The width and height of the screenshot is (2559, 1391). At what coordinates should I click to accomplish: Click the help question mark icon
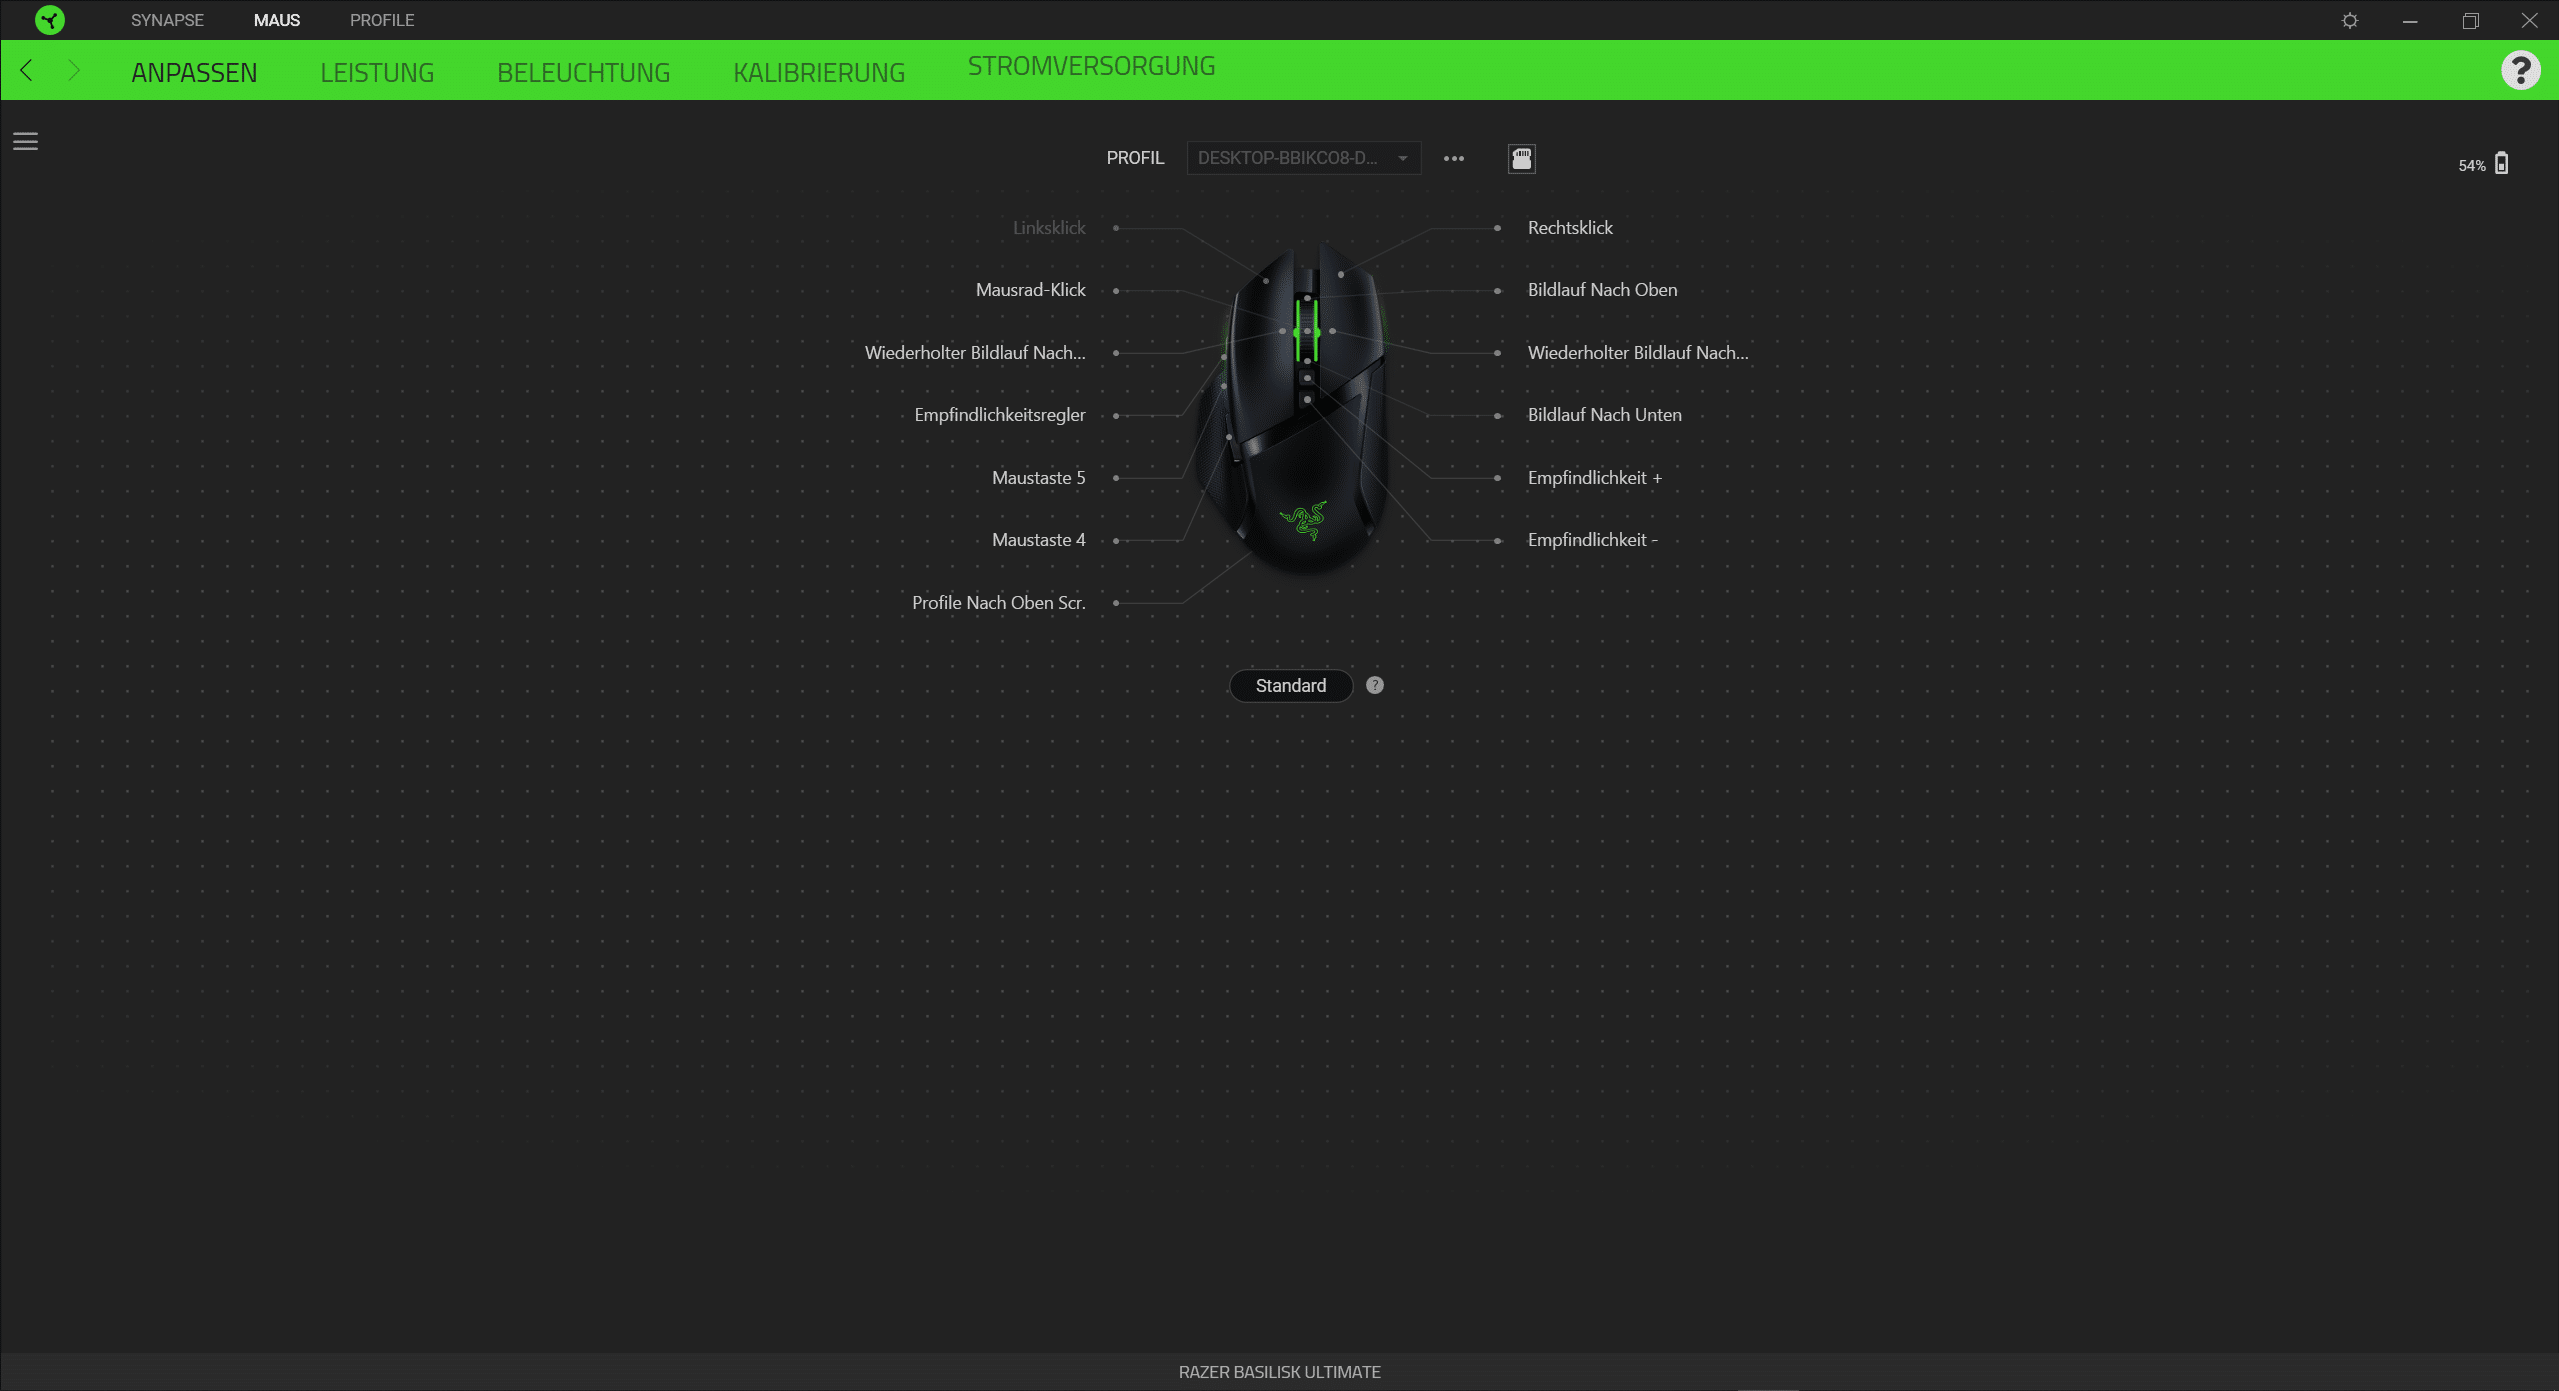(2520, 71)
